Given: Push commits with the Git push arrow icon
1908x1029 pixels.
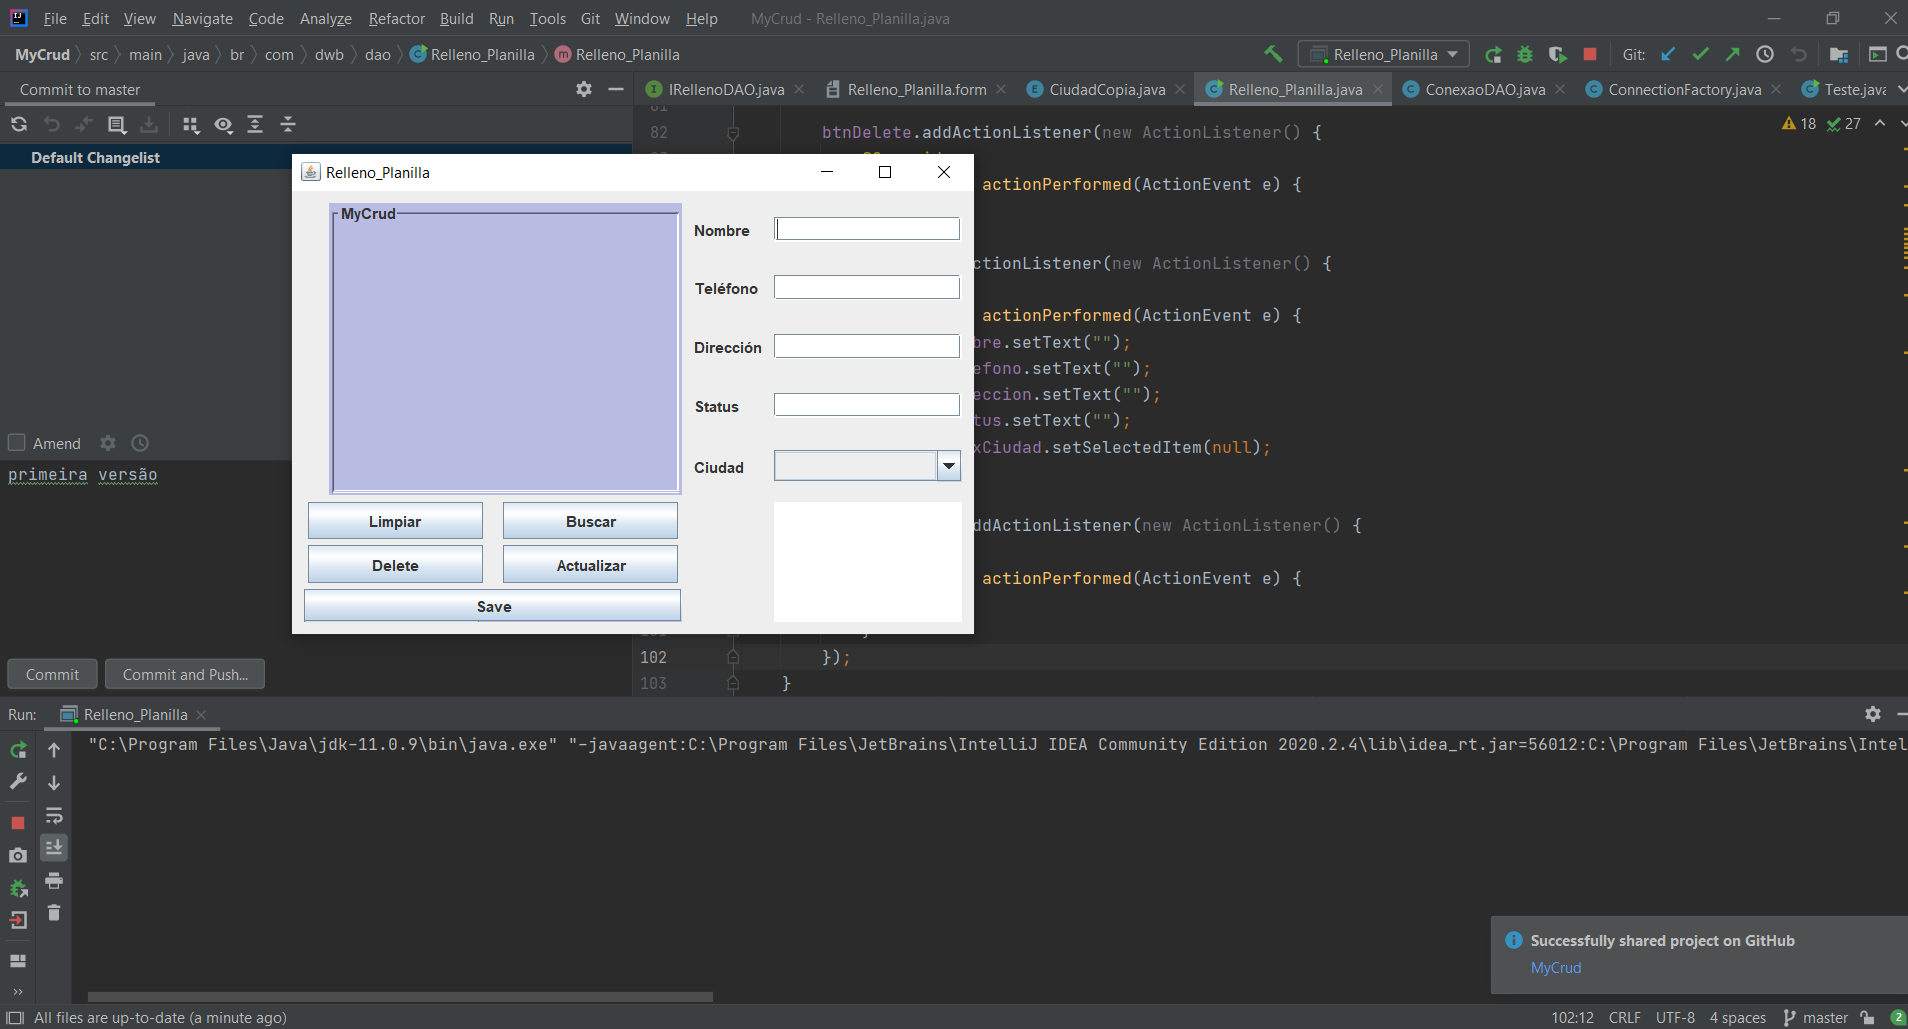Looking at the screenshot, I should tap(1733, 55).
